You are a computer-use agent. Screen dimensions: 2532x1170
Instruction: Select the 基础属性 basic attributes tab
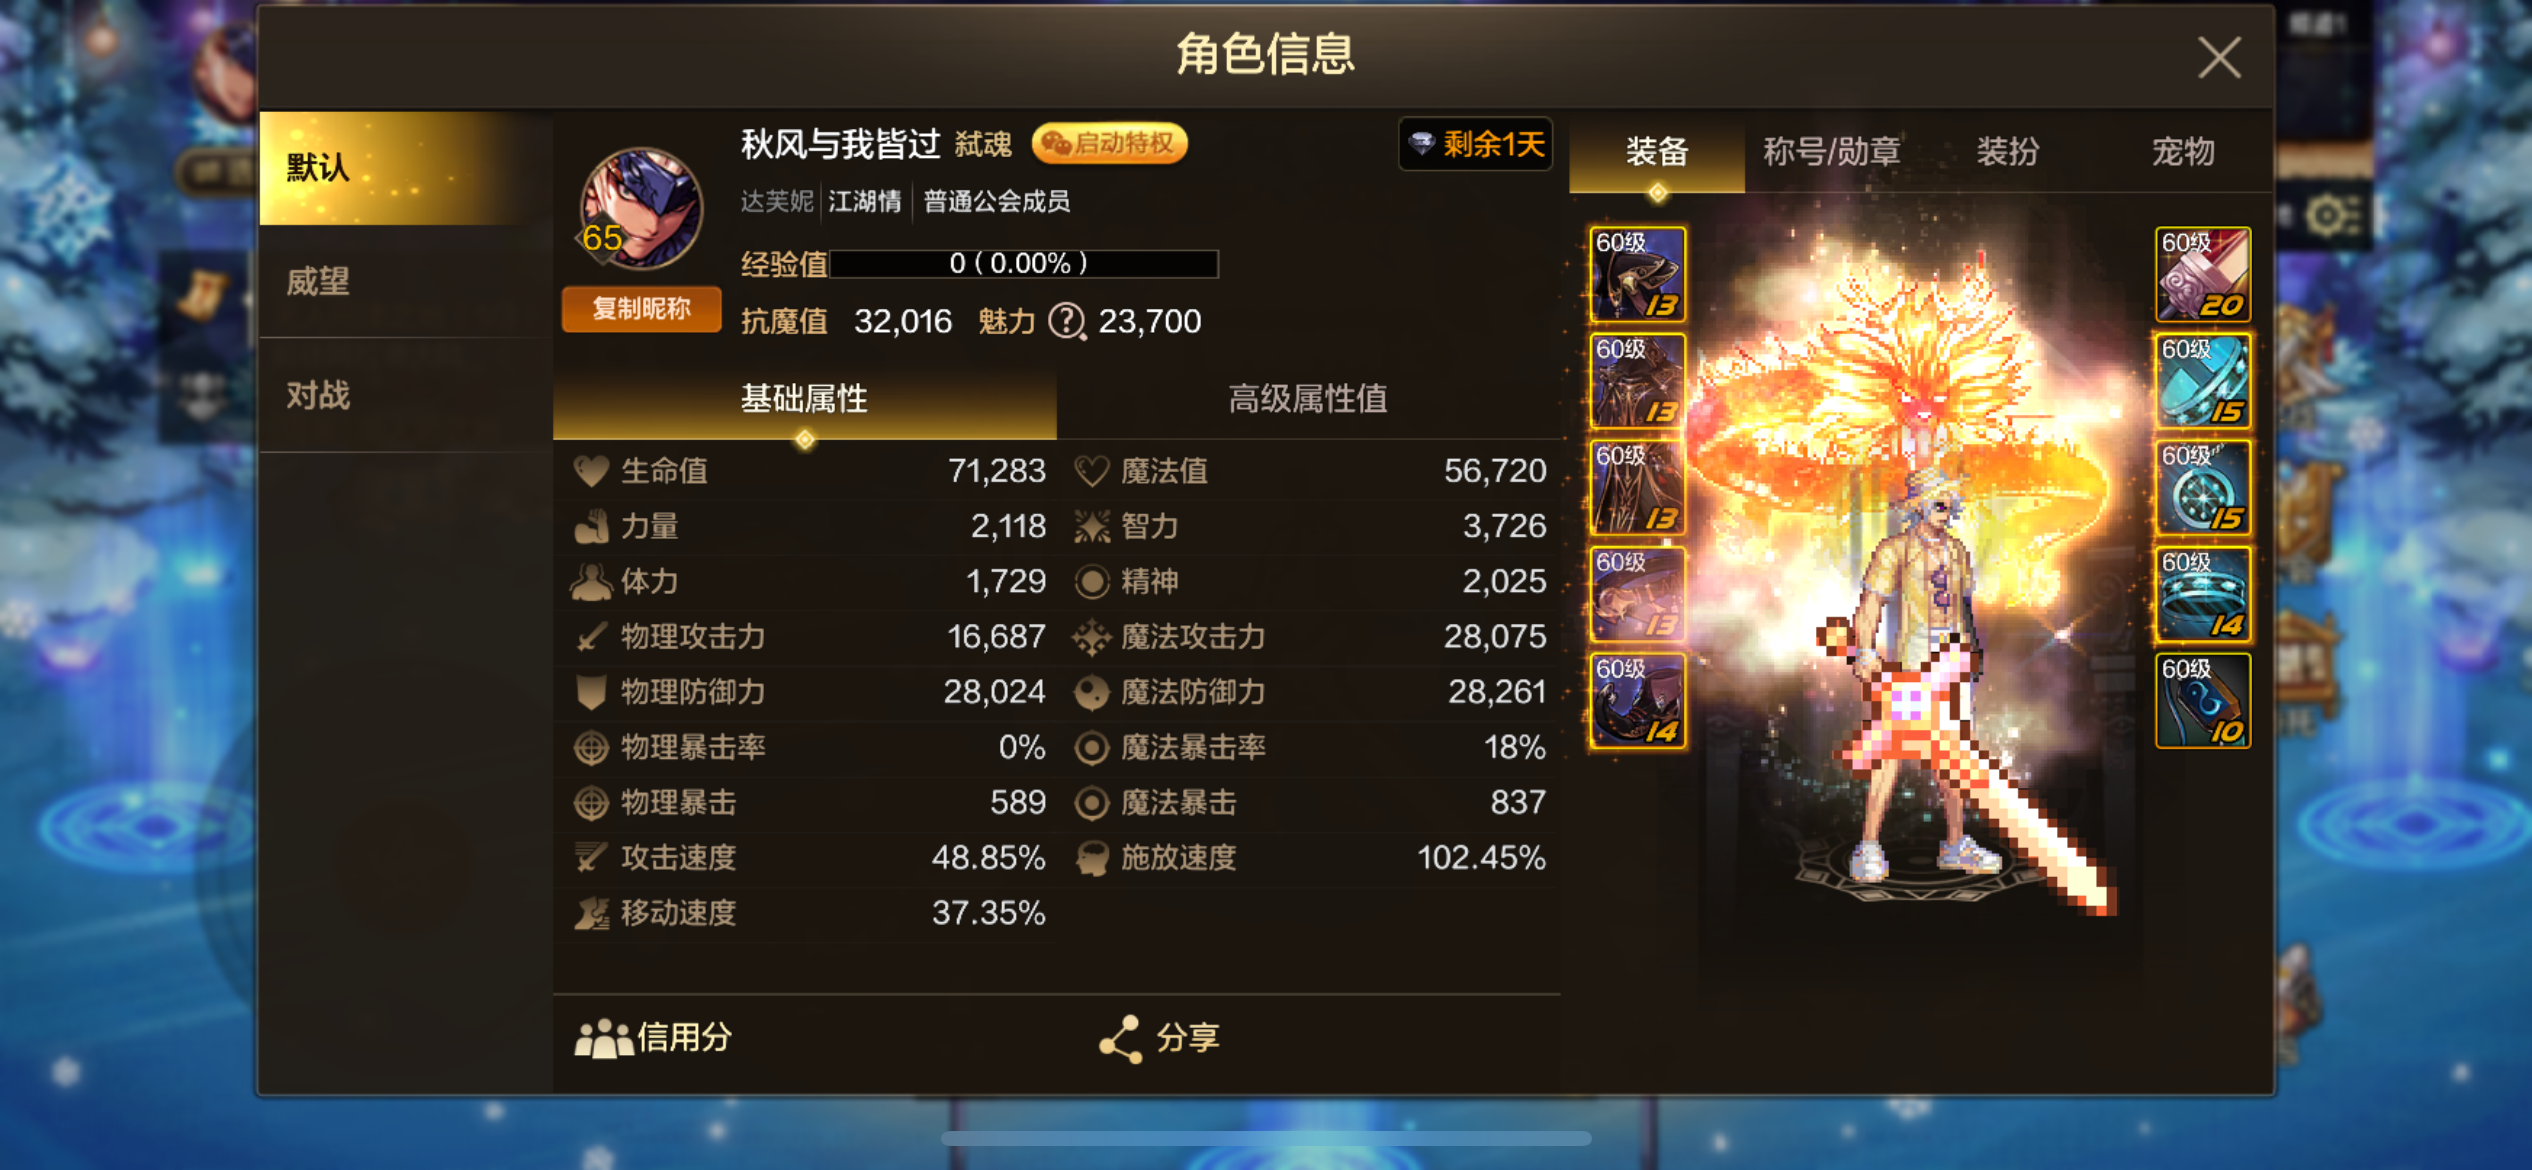click(x=804, y=399)
